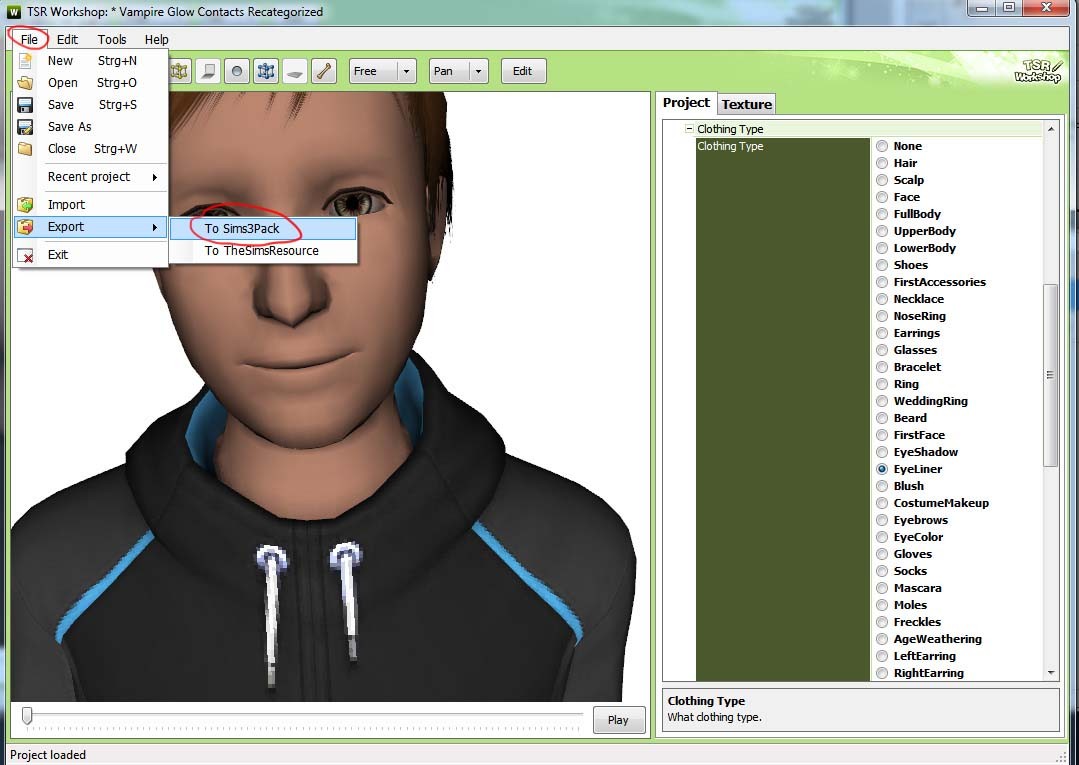Image resolution: width=1079 pixels, height=765 pixels.
Task: Open the Tools menu
Action: (111, 39)
